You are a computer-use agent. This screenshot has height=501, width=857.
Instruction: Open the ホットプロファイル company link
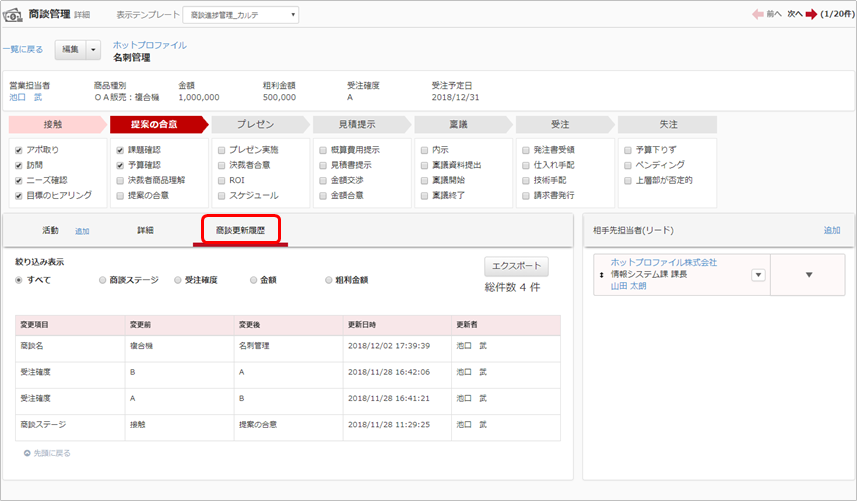point(150,45)
